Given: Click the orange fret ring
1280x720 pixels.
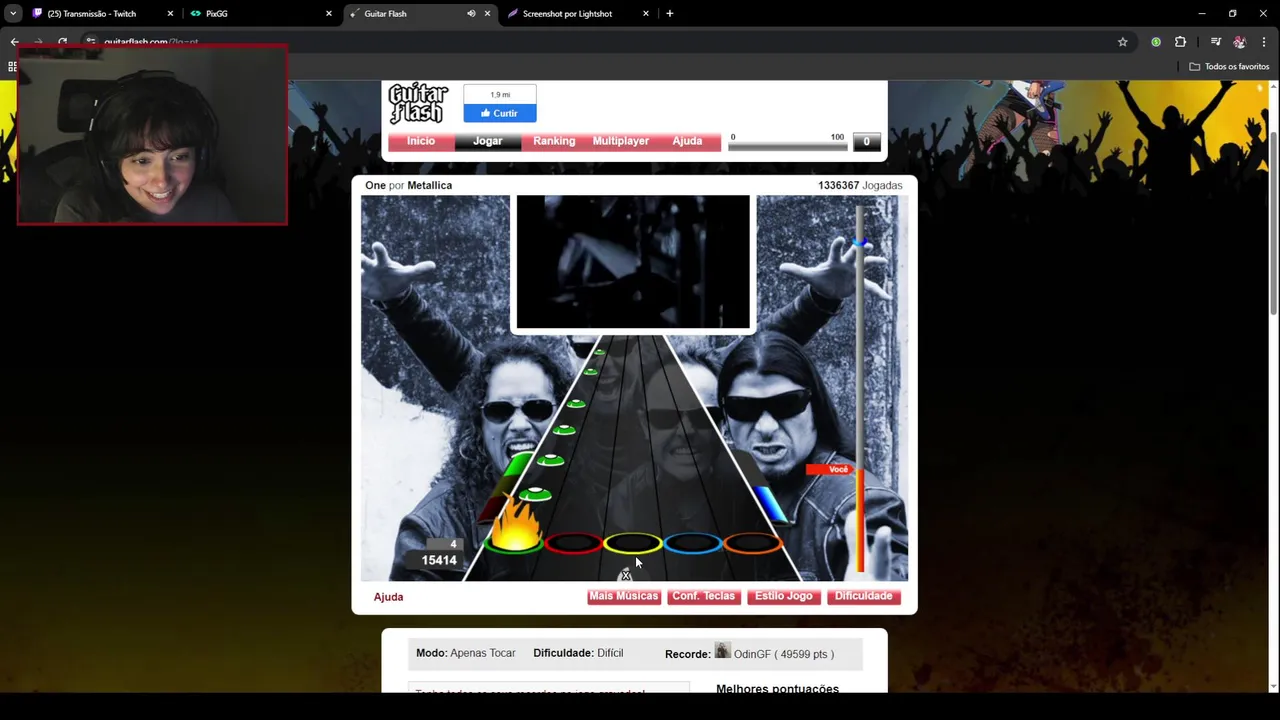Looking at the screenshot, I should (x=752, y=543).
